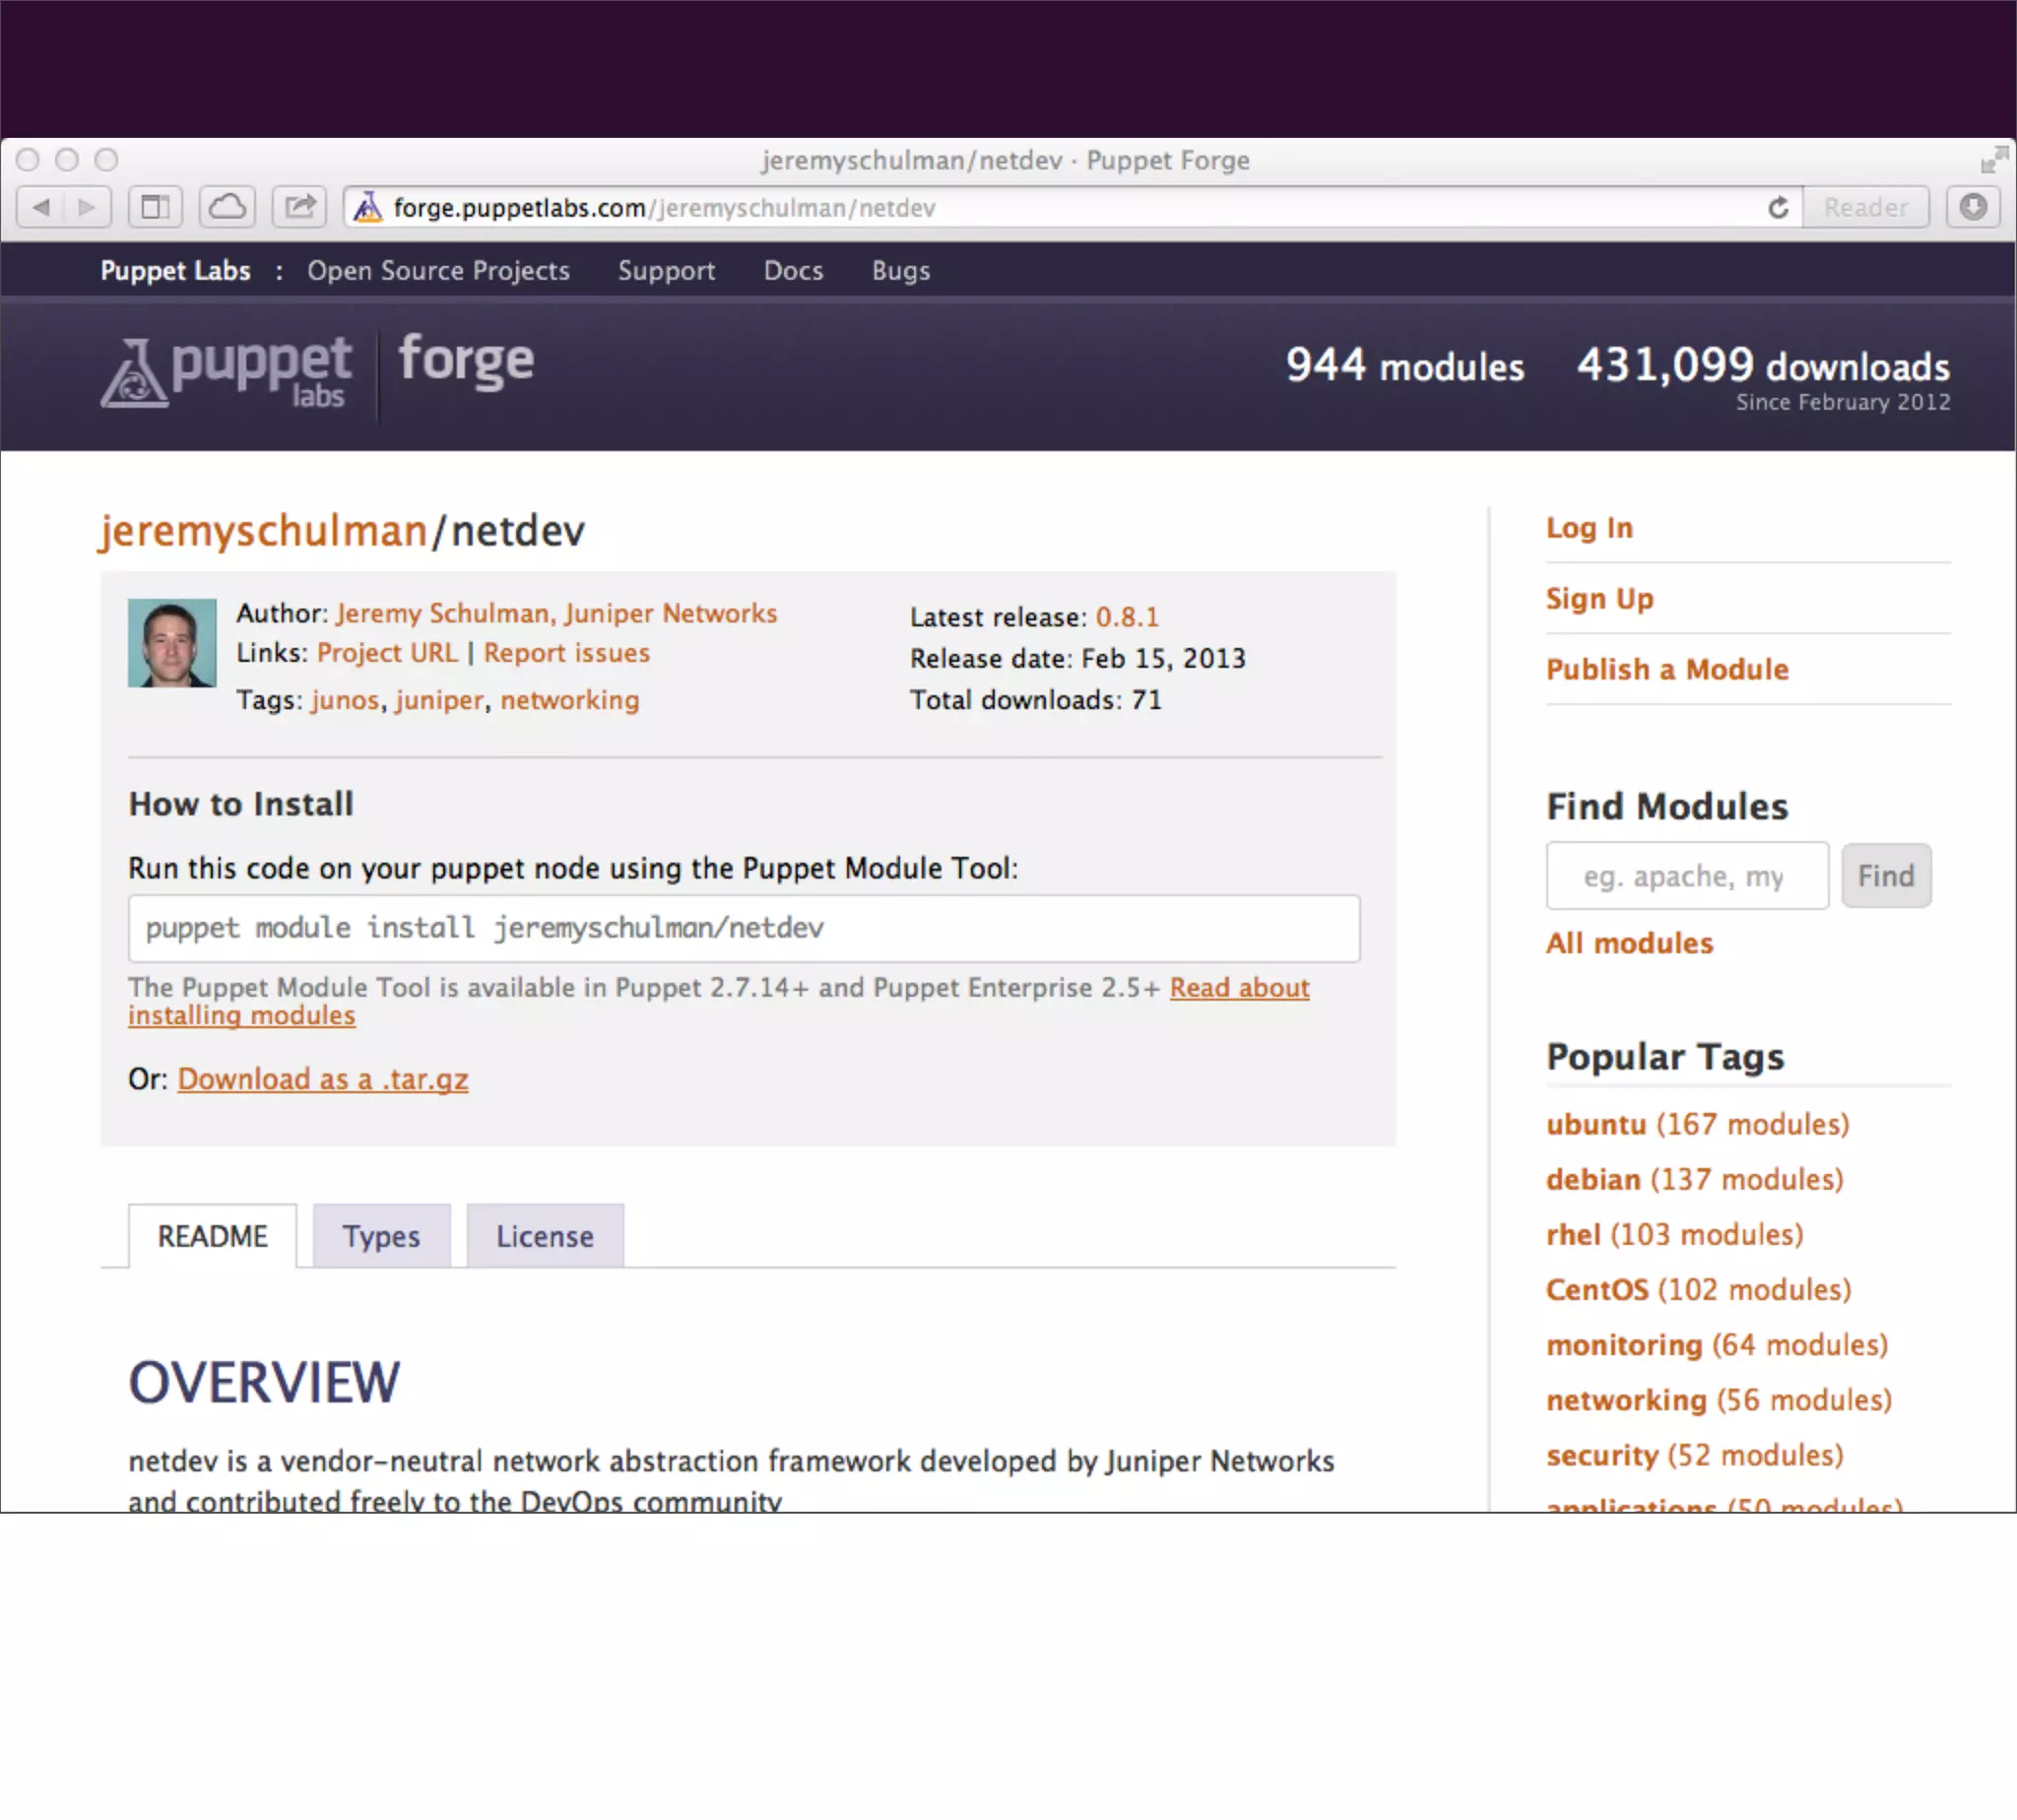Click the iCloud tabs icon
Image resolution: width=2017 pixels, height=1820 pixels.
click(227, 207)
